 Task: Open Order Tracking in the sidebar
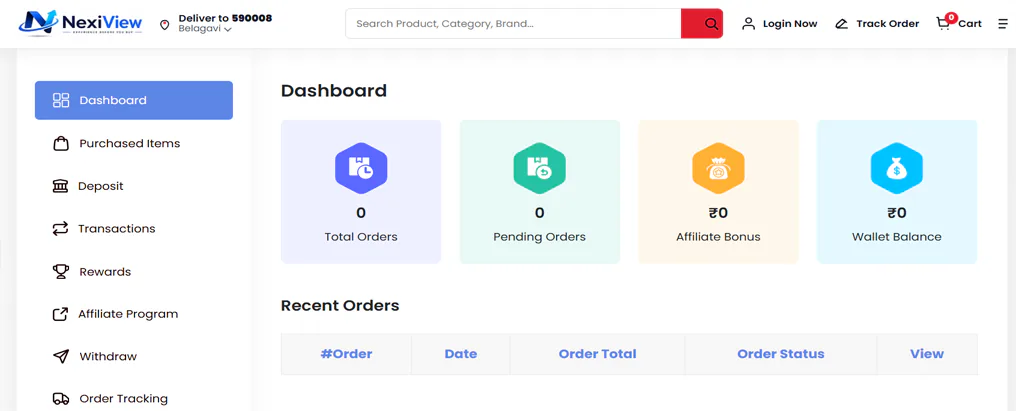coord(123,399)
